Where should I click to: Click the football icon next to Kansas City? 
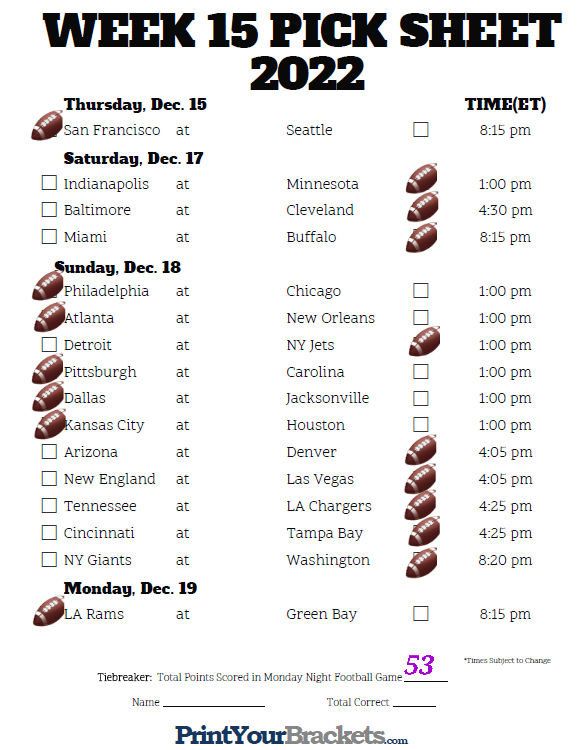click(x=50, y=424)
